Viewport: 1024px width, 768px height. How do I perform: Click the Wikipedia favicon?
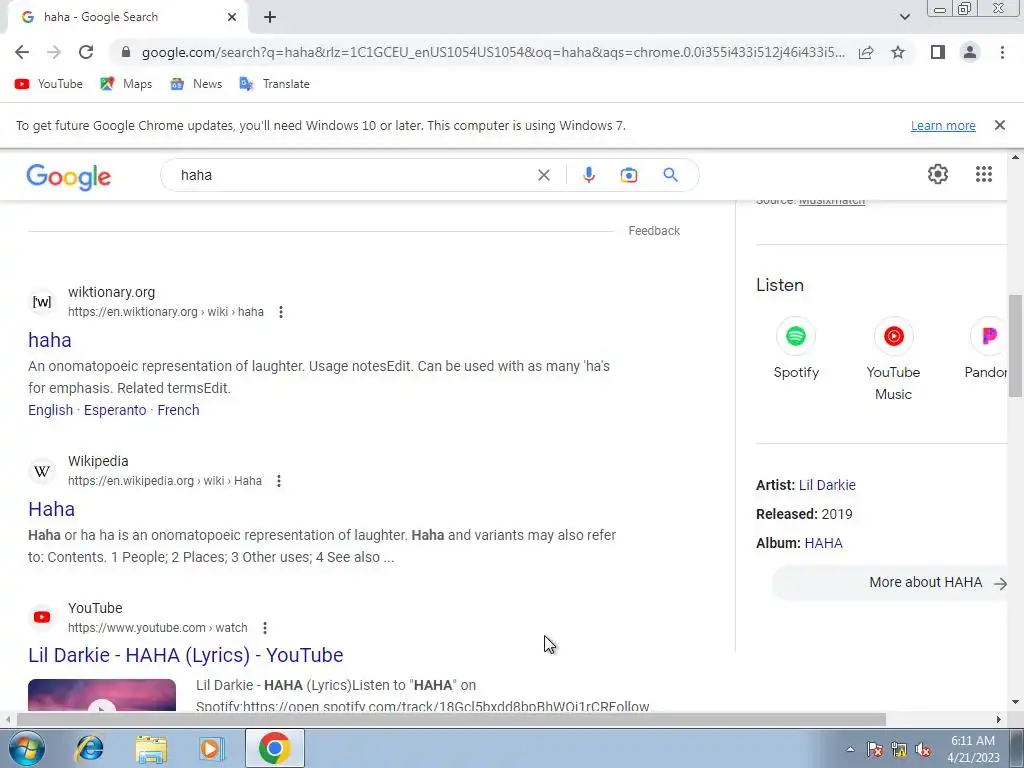point(42,471)
